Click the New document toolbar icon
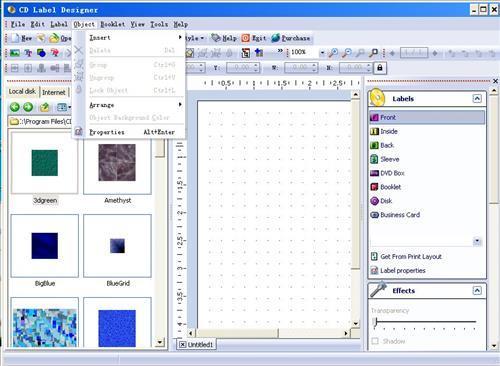Screen dimensions: 500x366 (15, 38)
